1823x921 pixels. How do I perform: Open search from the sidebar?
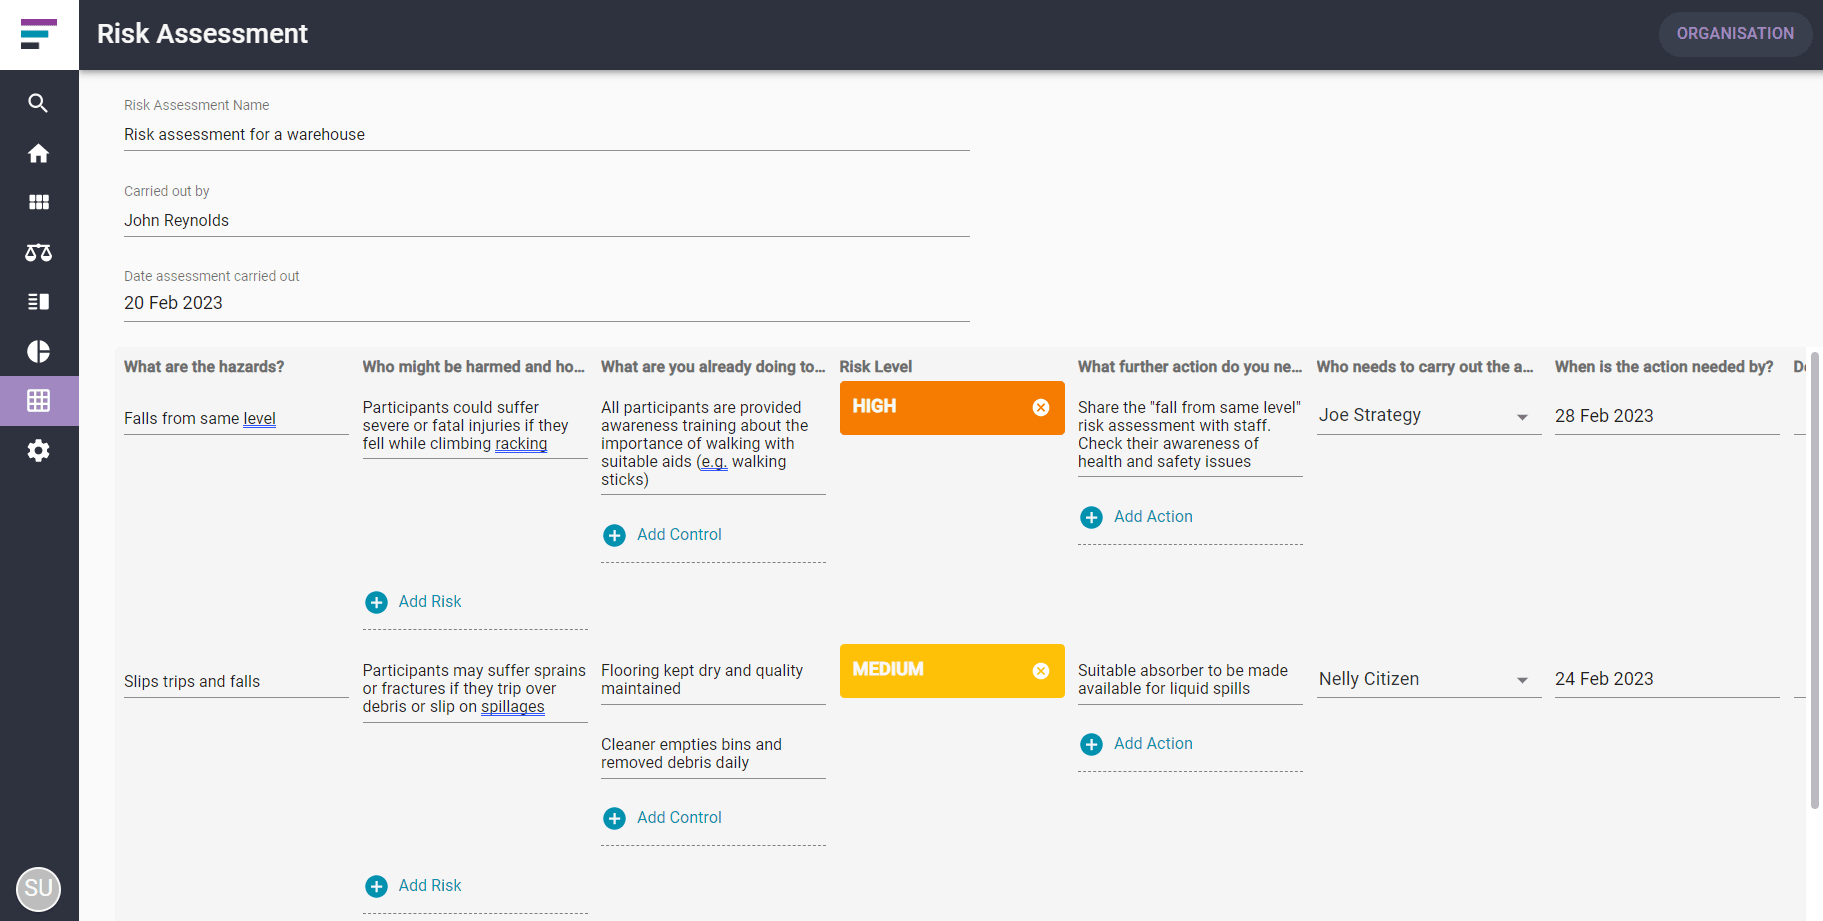[x=38, y=103]
